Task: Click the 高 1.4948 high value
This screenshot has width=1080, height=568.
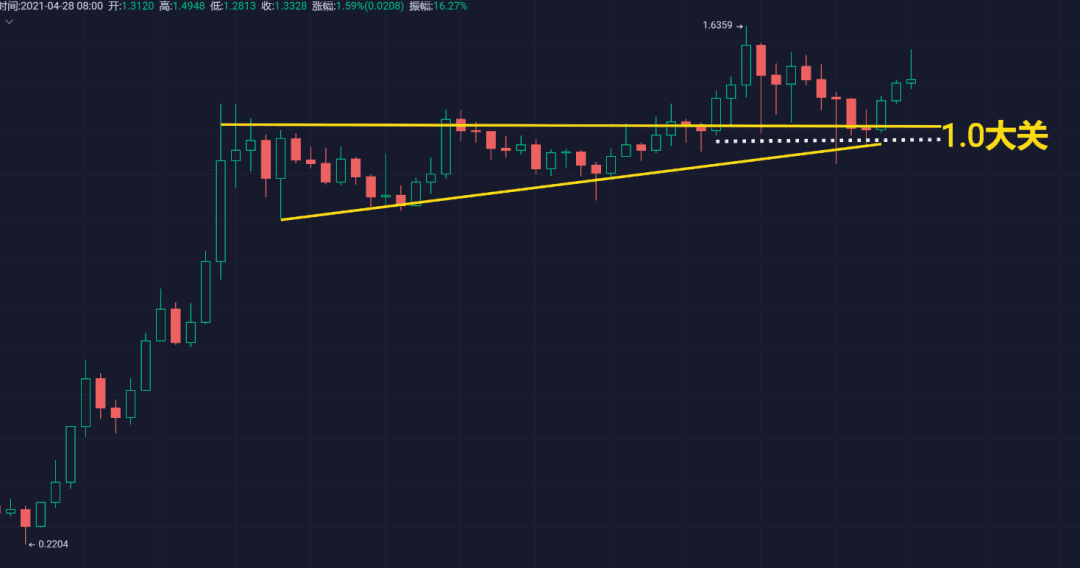Action: click(x=182, y=6)
